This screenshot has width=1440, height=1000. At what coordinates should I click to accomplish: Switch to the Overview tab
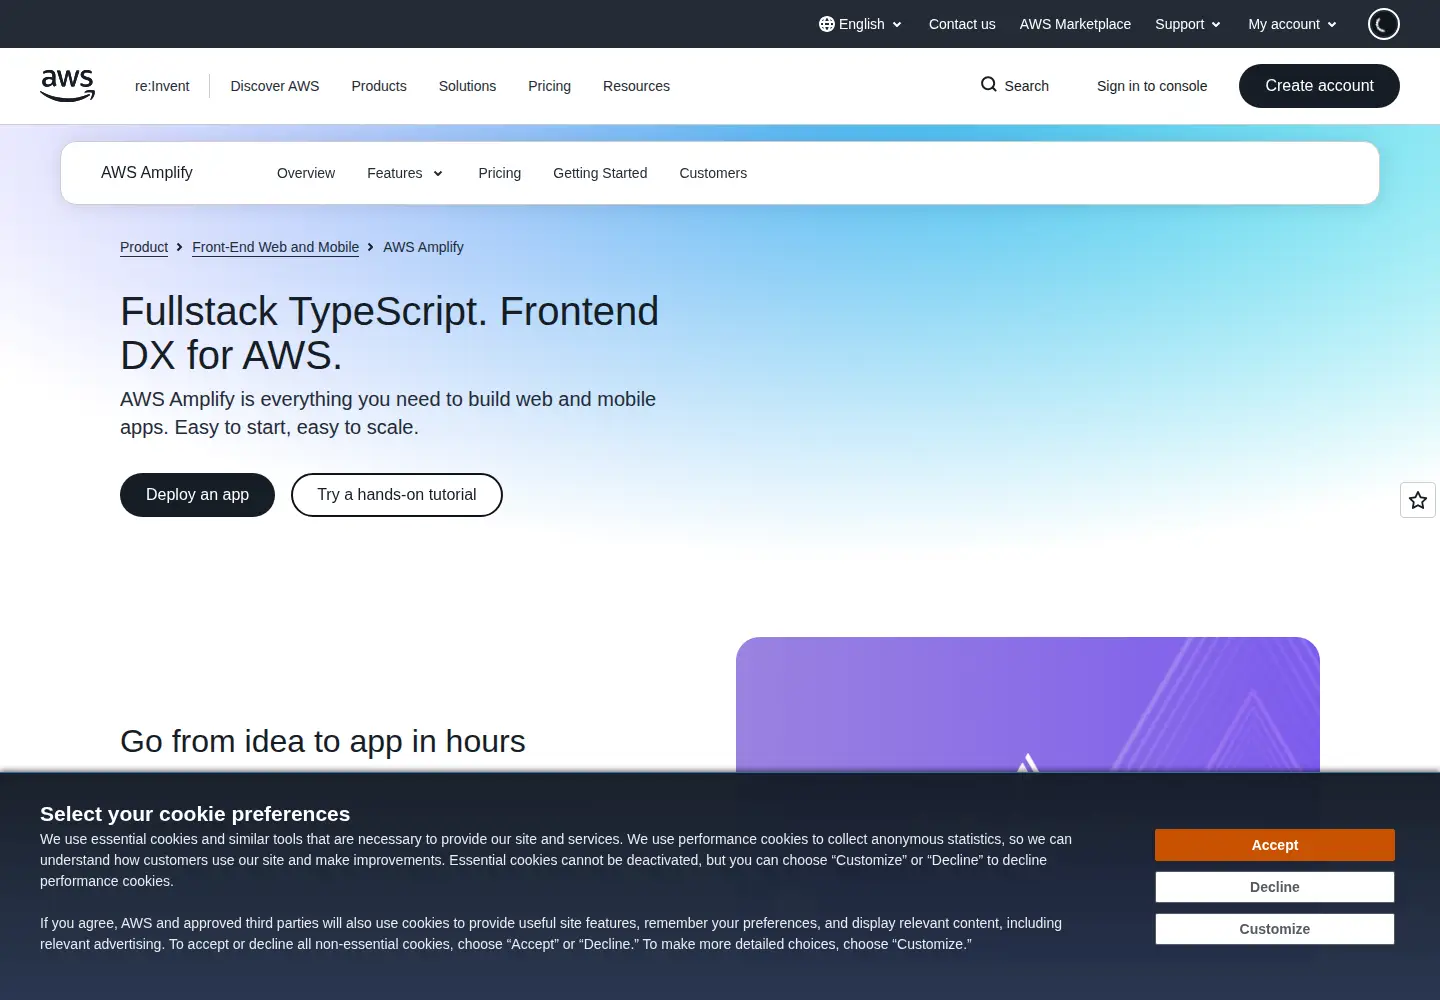(x=306, y=173)
